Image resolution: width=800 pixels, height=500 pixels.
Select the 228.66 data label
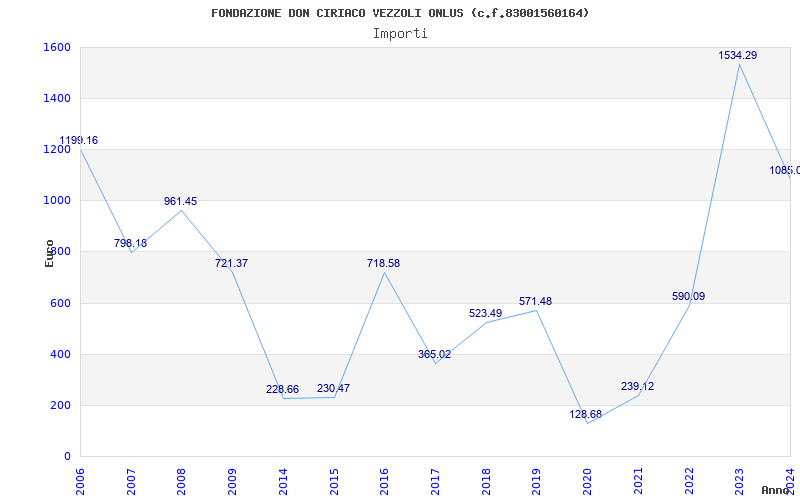282,389
